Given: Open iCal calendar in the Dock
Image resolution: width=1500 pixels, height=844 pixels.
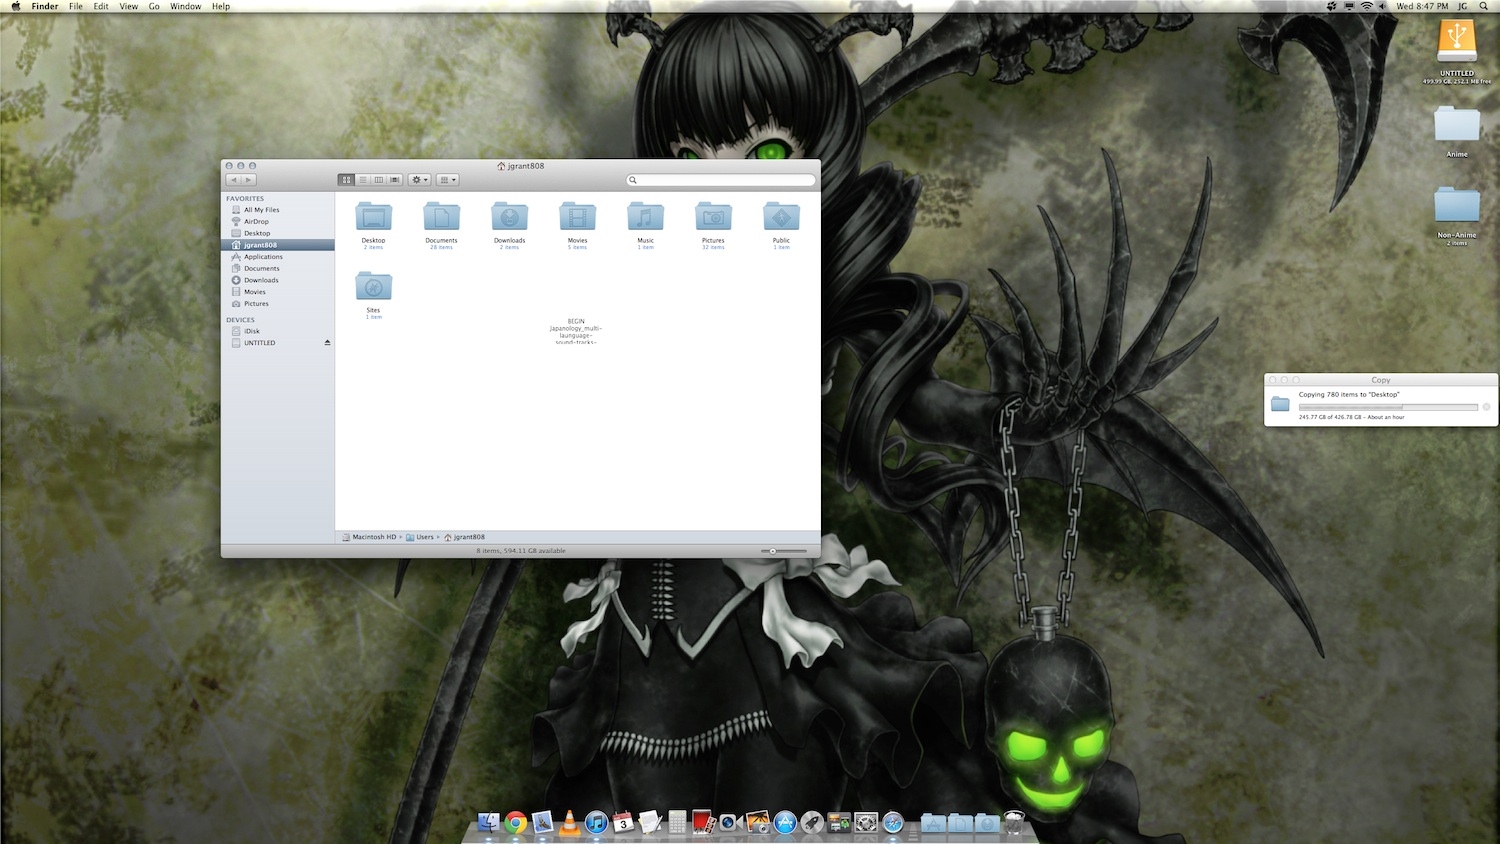Looking at the screenshot, I should tap(623, 822).
